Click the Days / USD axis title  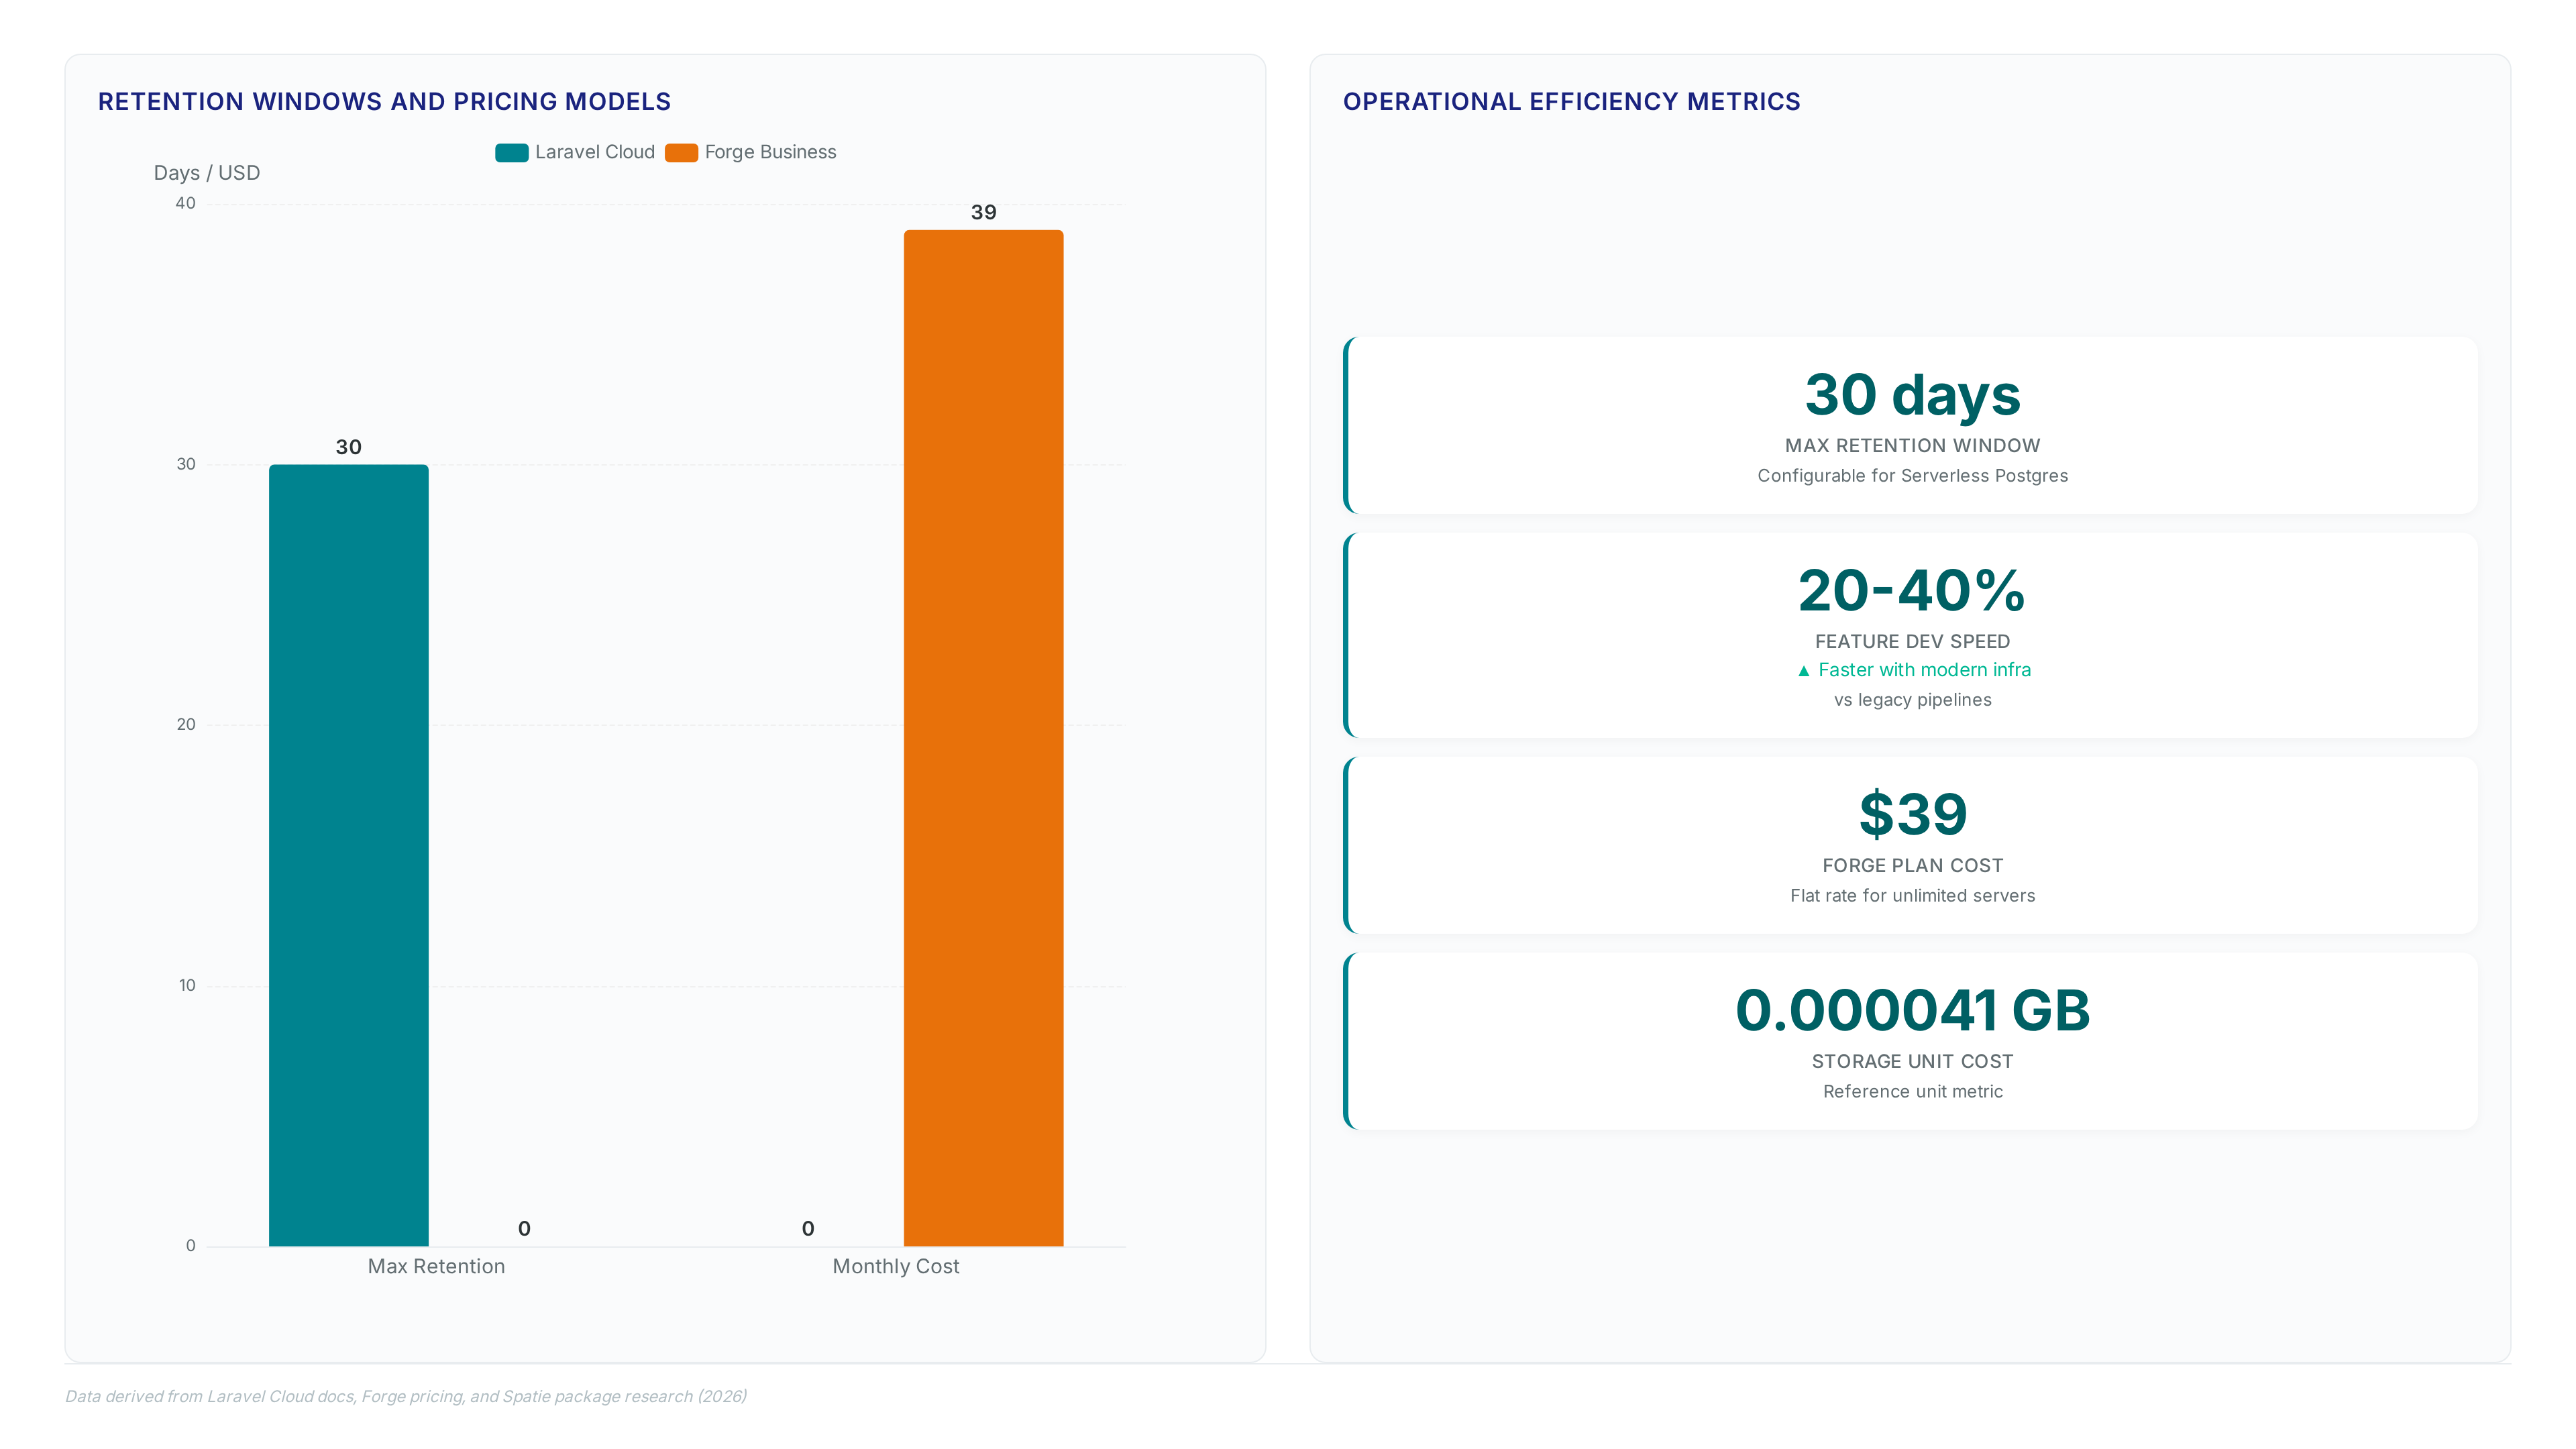(207, 173)
